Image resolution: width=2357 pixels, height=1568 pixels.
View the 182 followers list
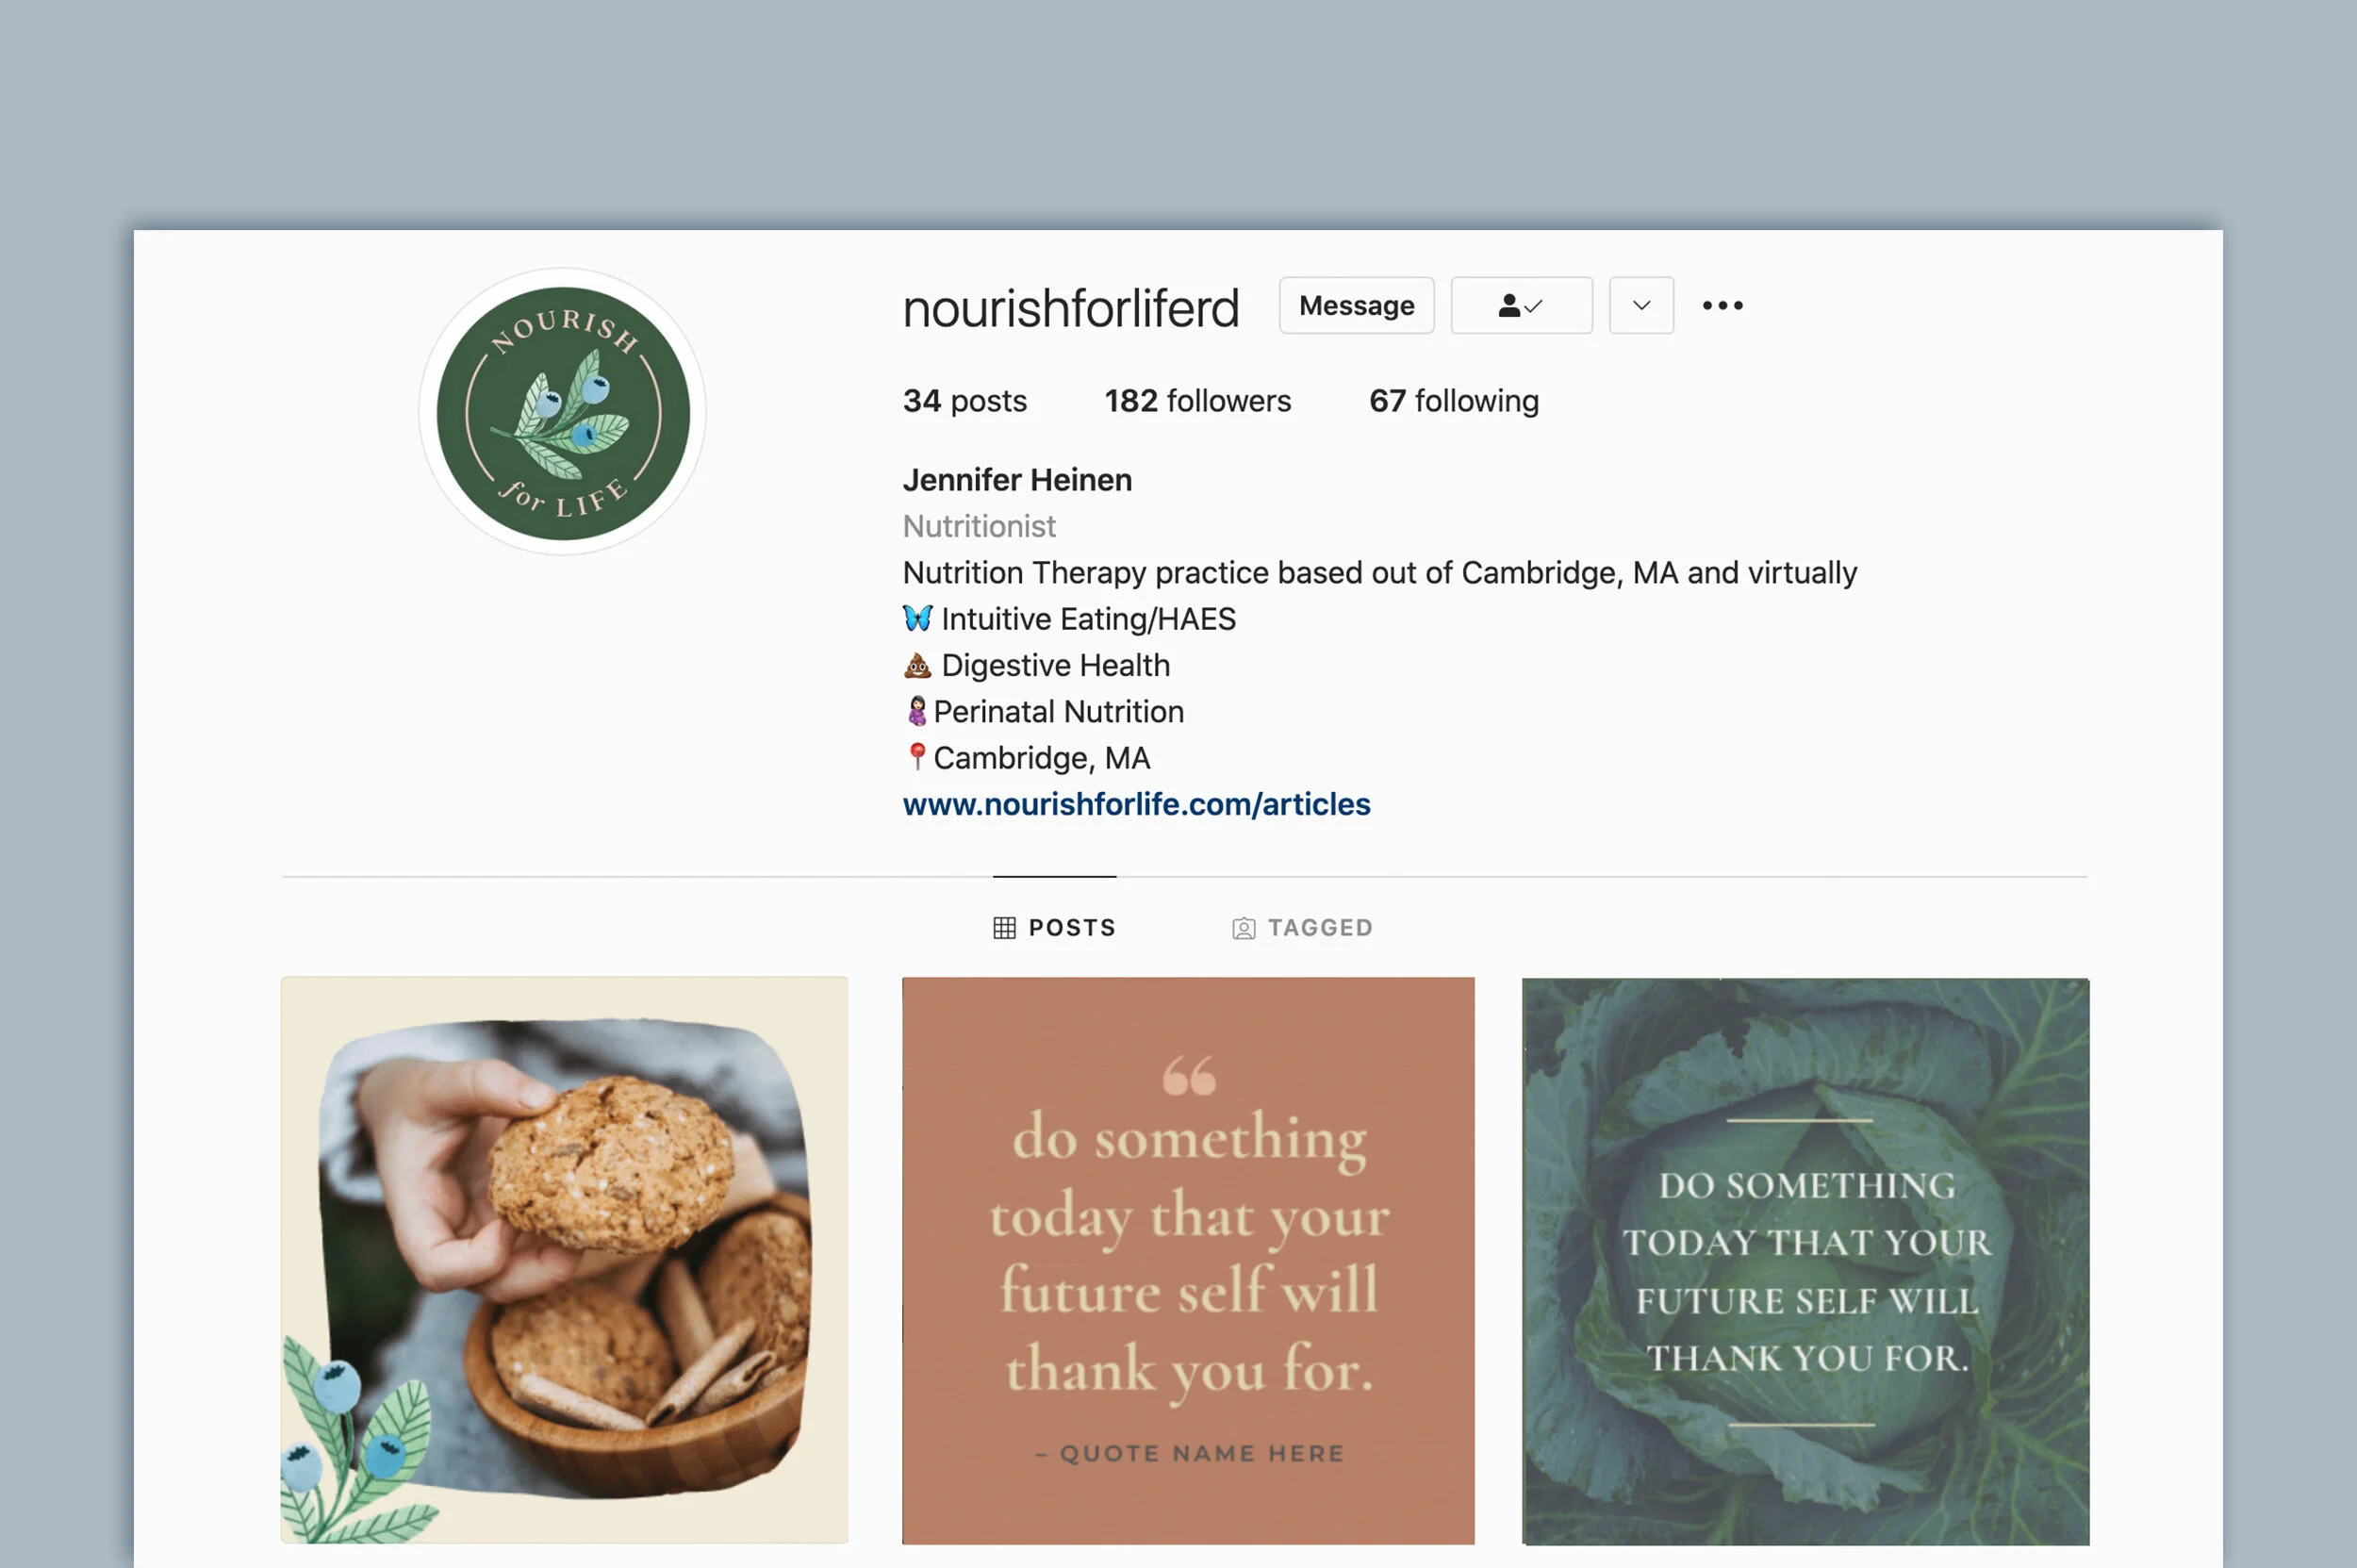1197,401
